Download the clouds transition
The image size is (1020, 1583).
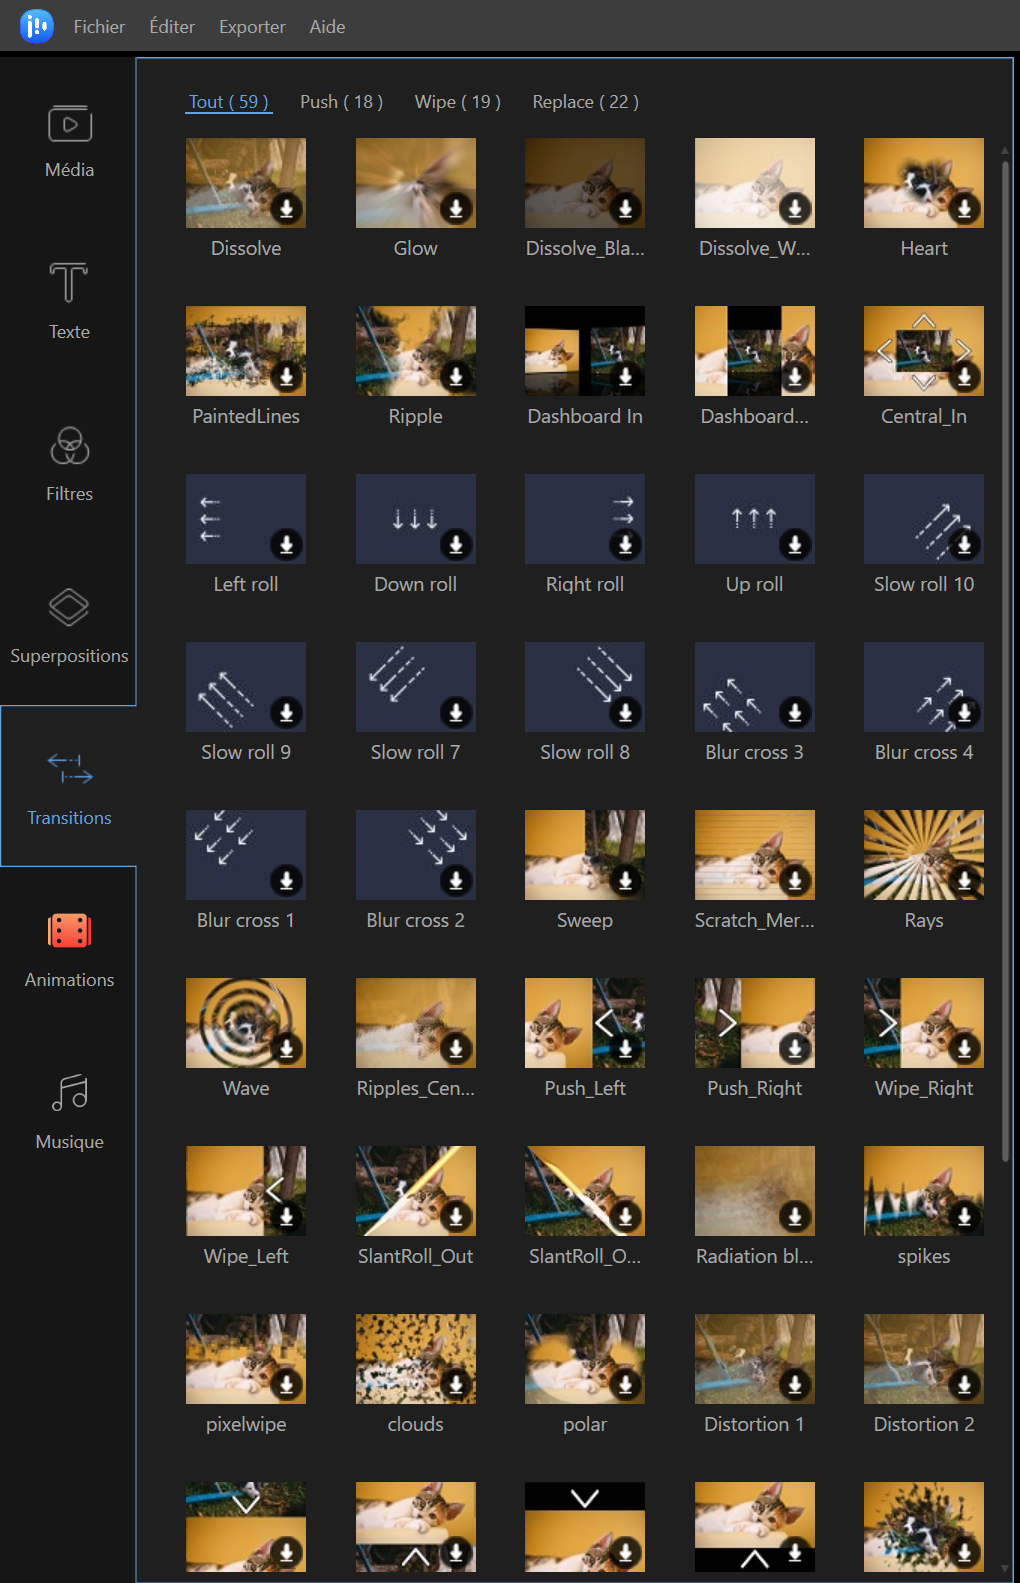tap(456, 1384)
